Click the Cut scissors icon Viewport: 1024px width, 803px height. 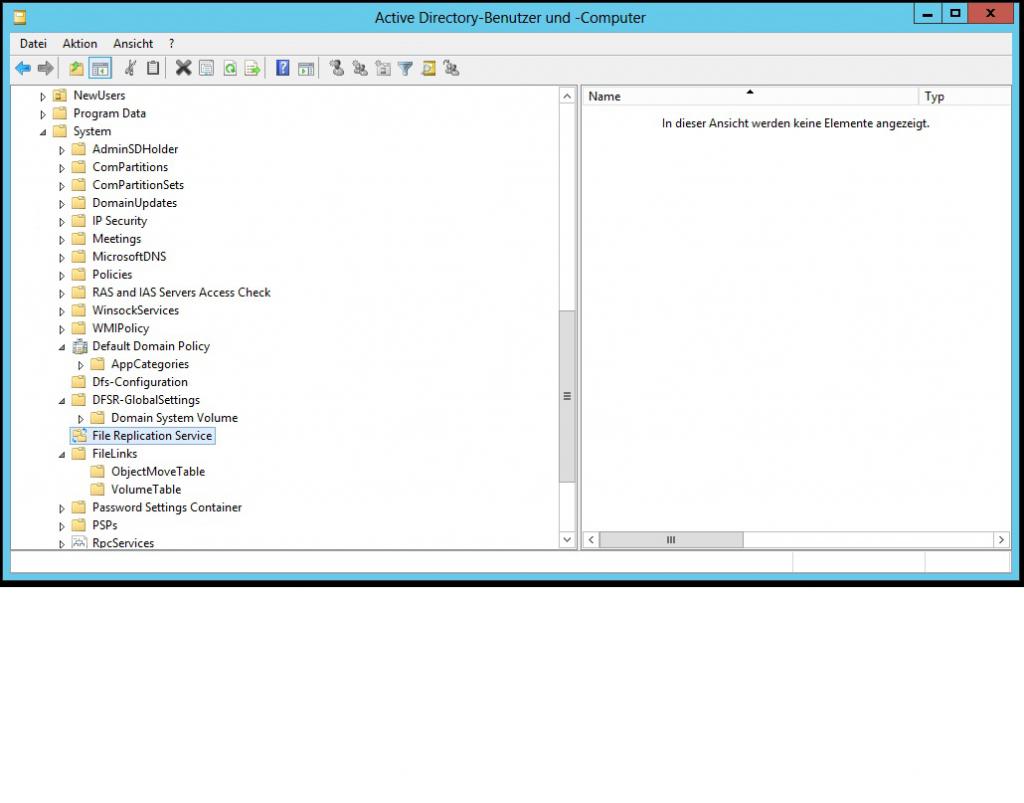(131, 68)
